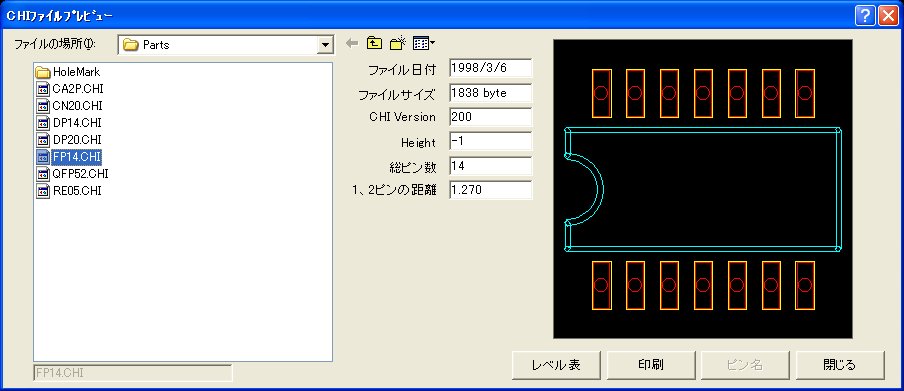Click the CHI Version field
Image resolution: width=904 pixels, height=391 pixels.
coord(490,117)
